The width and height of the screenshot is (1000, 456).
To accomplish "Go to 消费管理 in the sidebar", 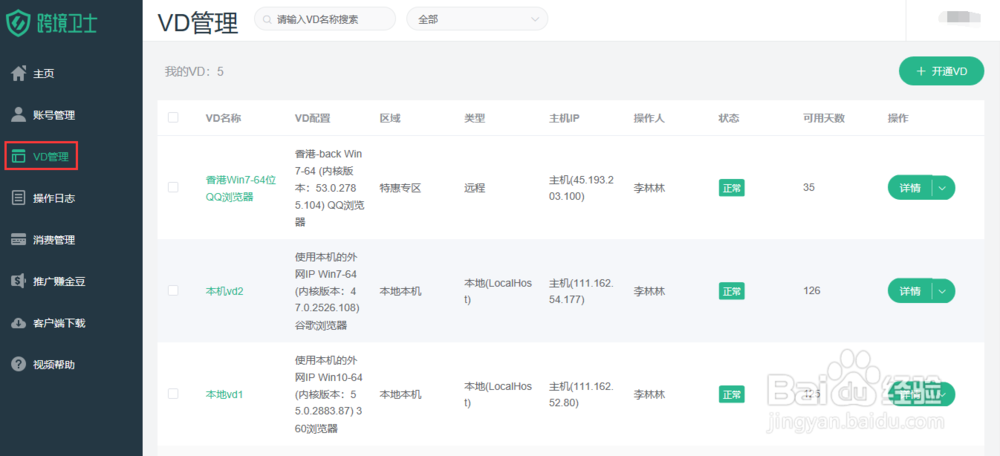I will (54, 240).
